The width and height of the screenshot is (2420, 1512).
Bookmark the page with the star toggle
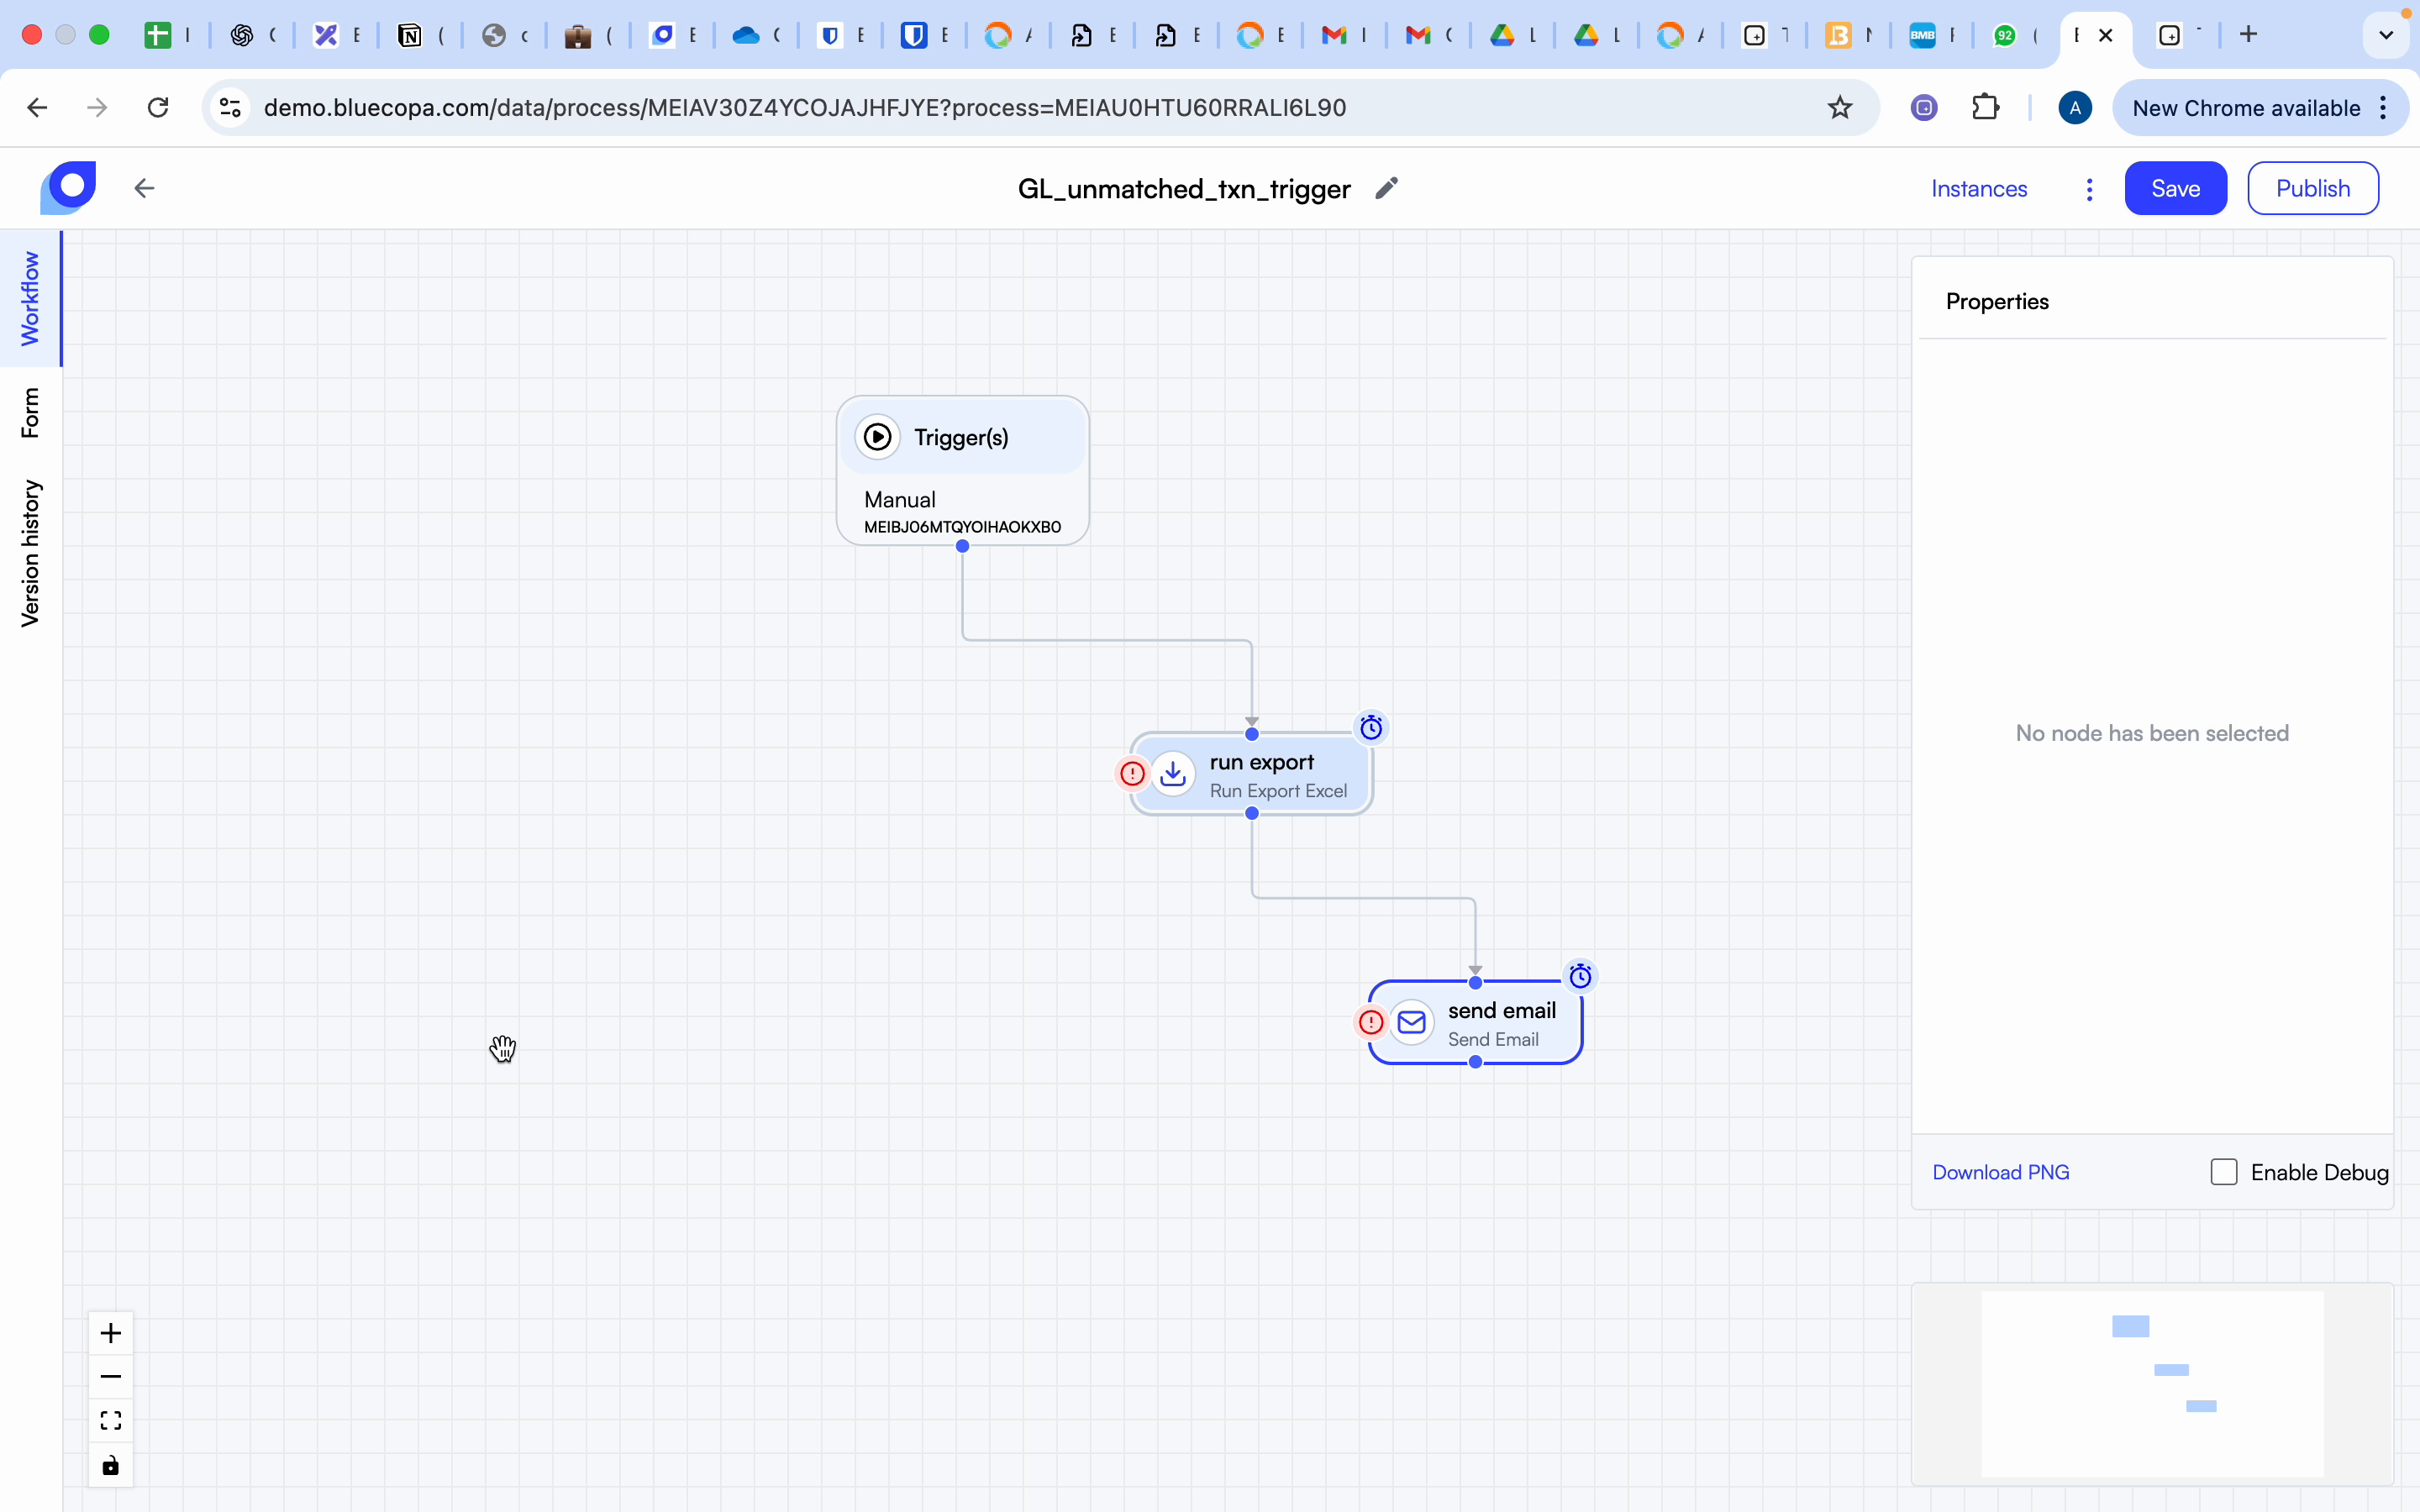(x=1841, y=107)
